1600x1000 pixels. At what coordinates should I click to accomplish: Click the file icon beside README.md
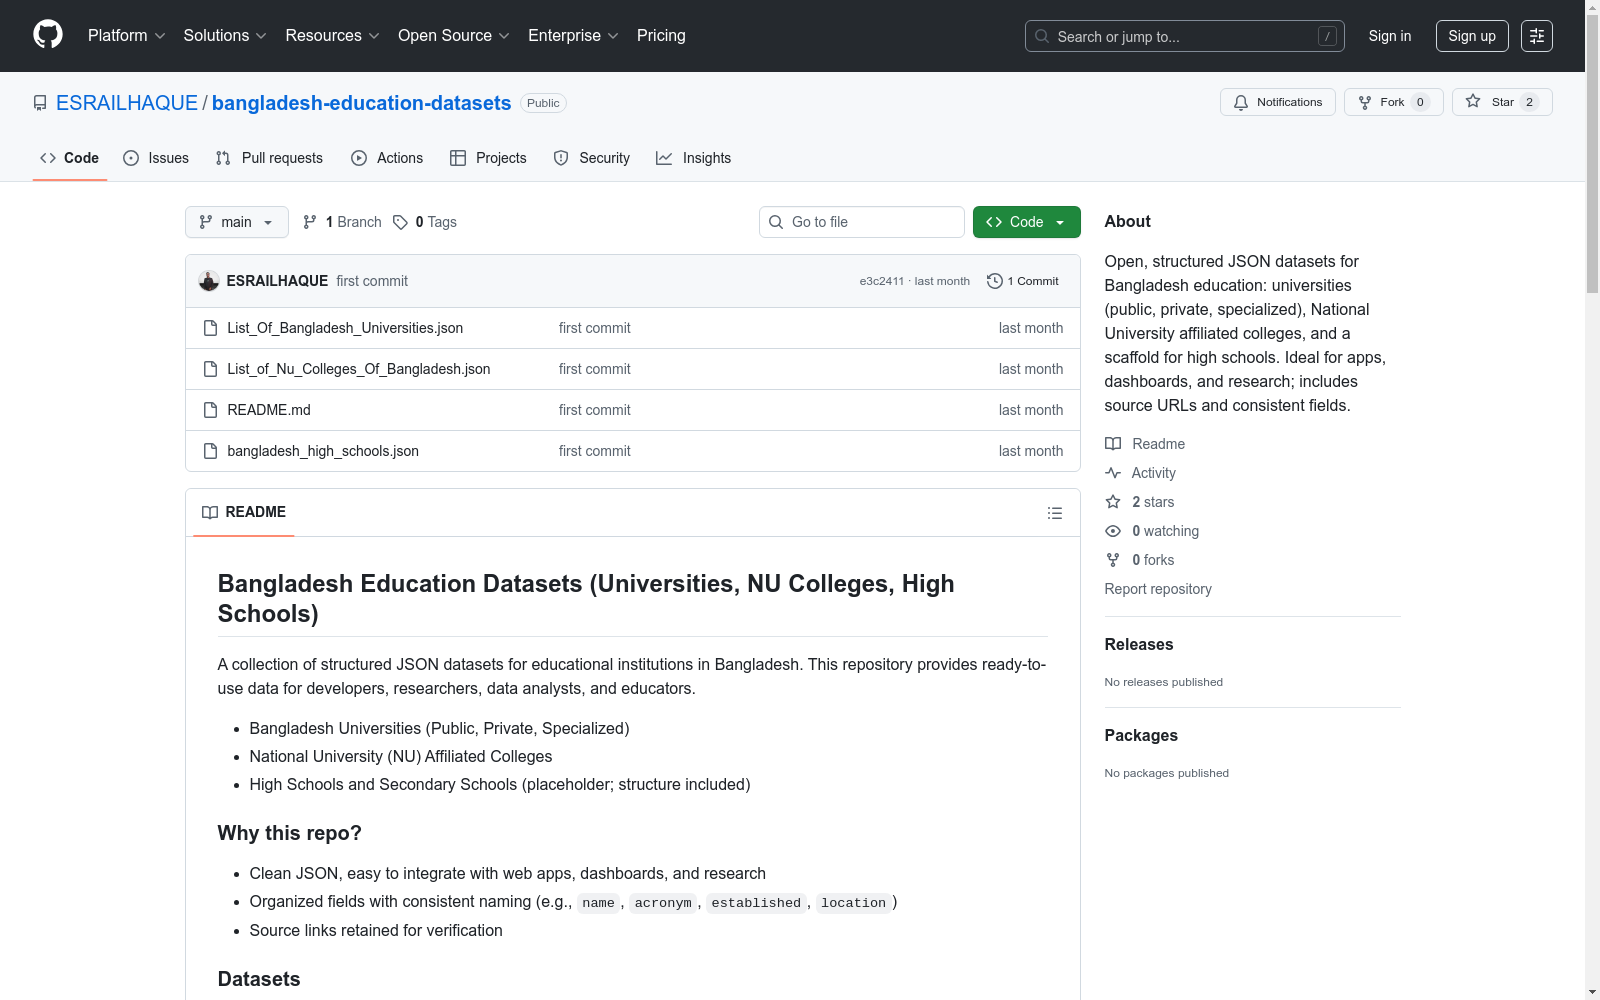[210, 410]
